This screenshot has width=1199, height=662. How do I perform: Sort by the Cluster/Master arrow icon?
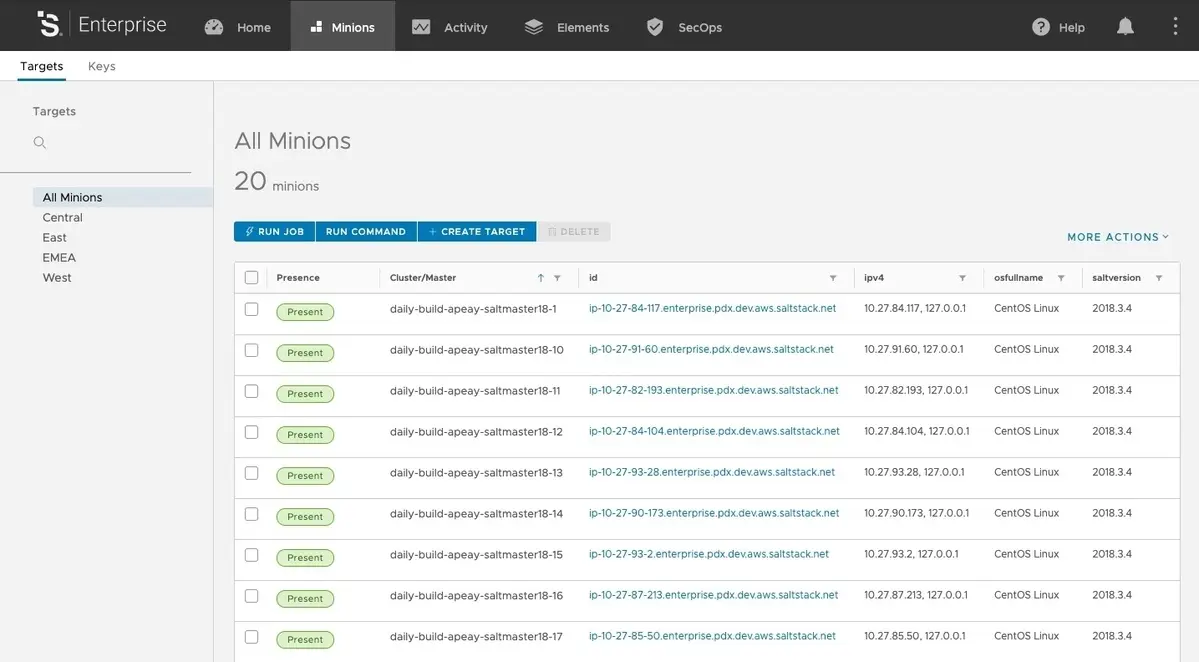(541, 277)
